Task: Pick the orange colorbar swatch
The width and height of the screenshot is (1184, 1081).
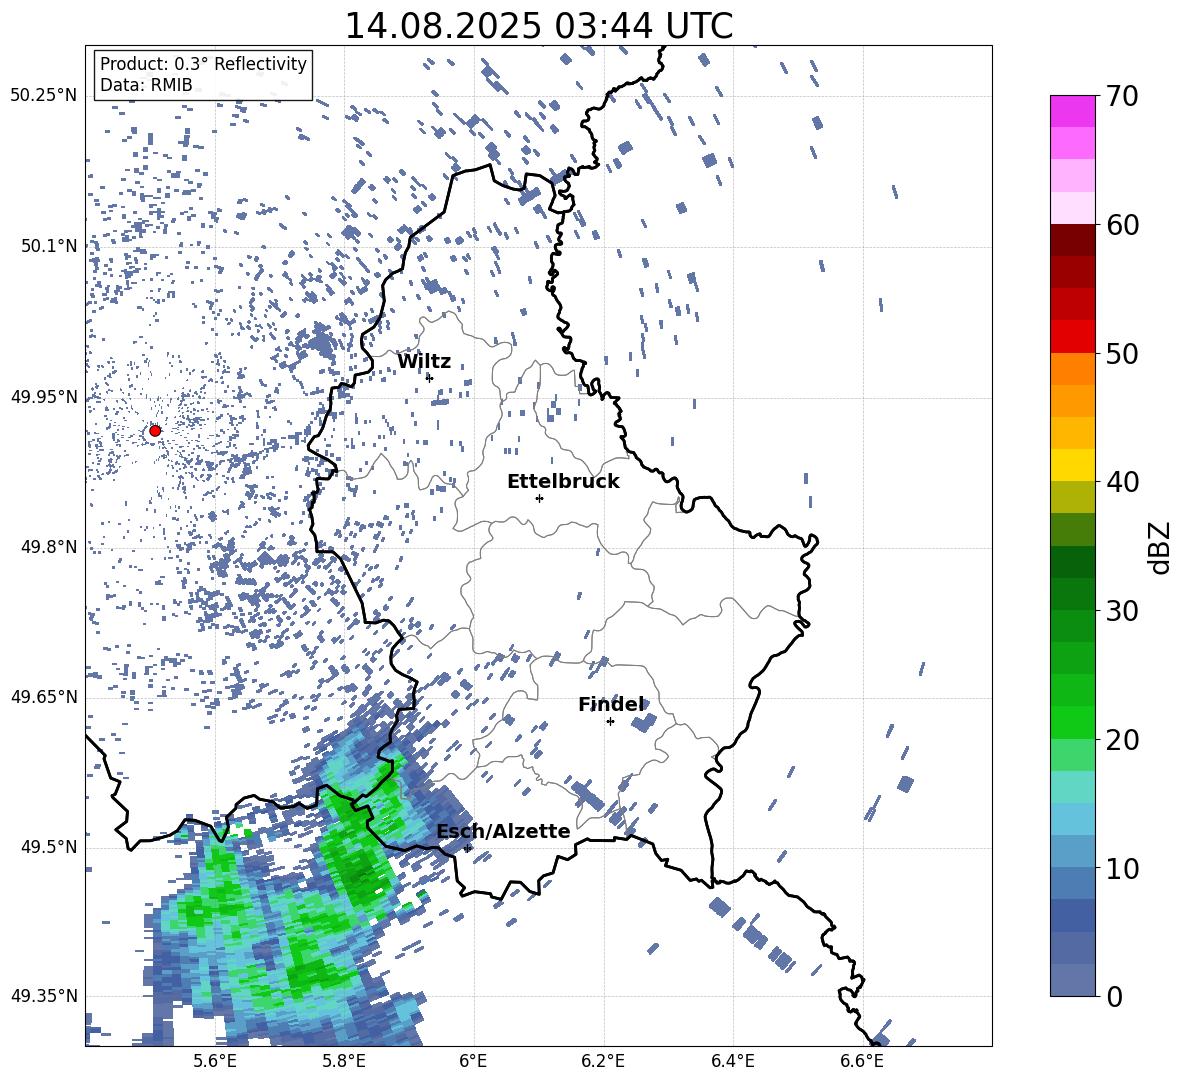Action: click(x=1072, y=369)
